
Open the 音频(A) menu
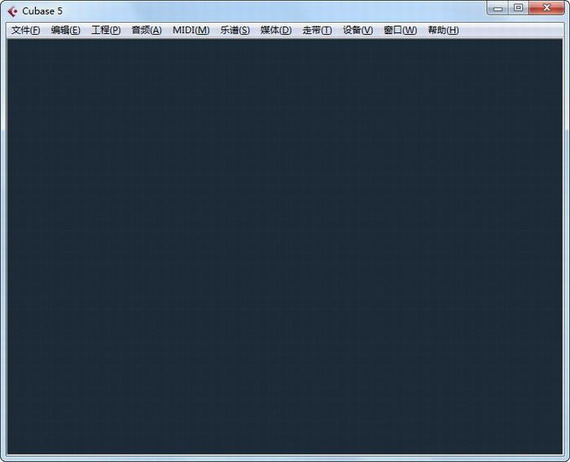point(147,30)
